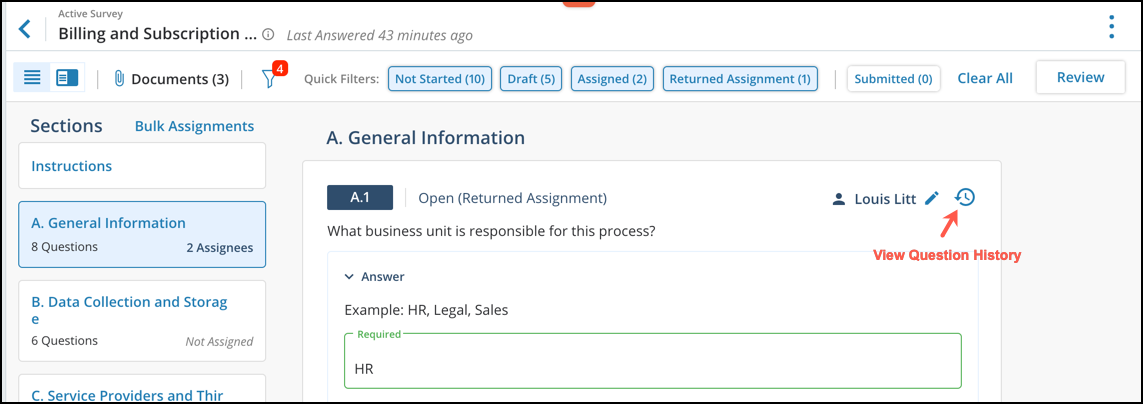Go back using the left chevron arrow

[25, 29]
